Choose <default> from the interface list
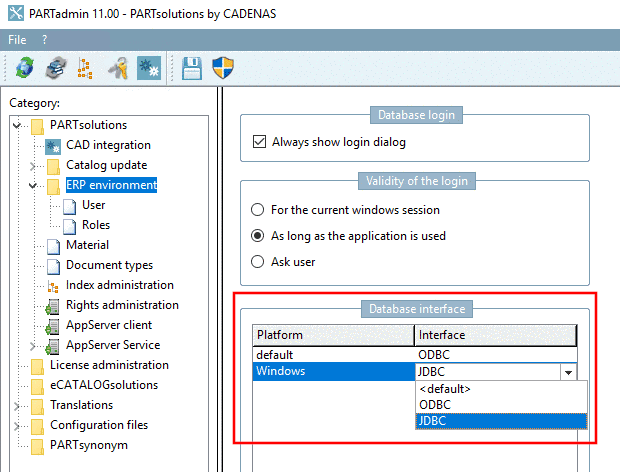 [x=501, y=389]
